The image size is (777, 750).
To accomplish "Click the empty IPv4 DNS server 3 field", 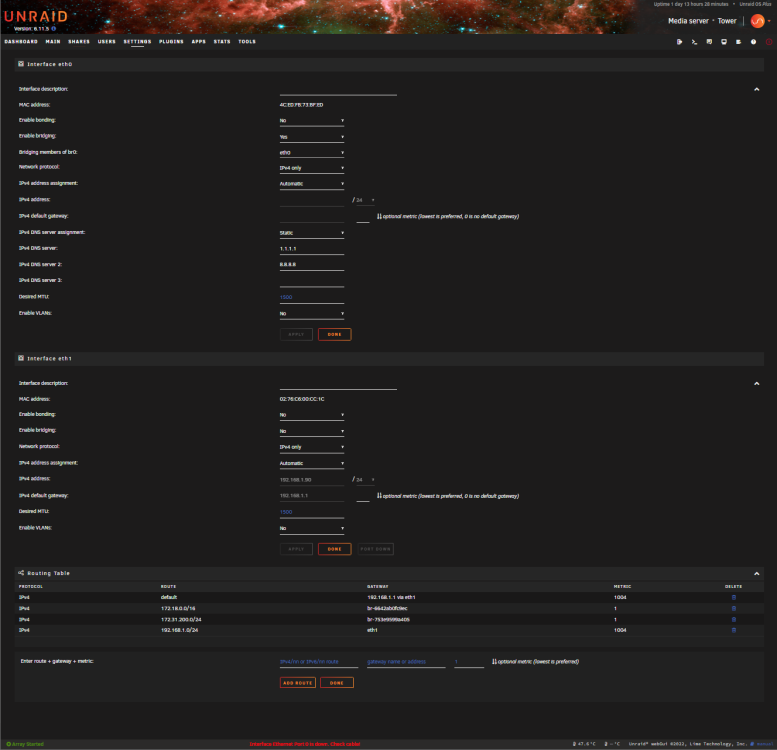I will coord(312,281).
